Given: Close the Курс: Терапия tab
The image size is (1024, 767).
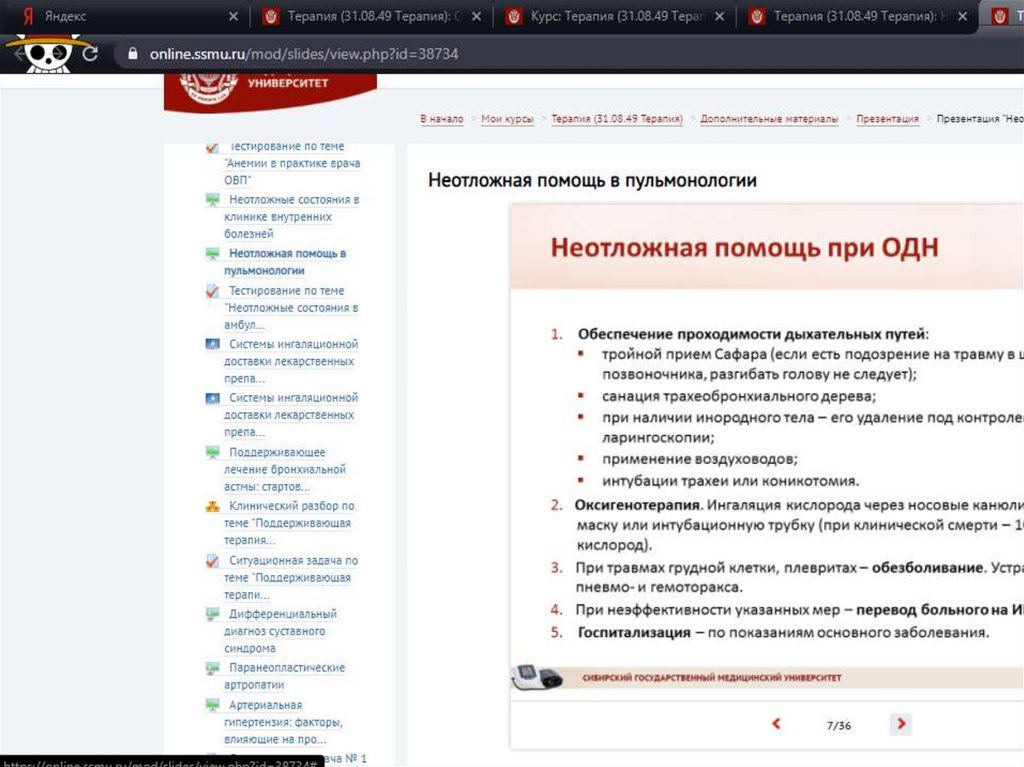Looking at the screenshot, I should tap(719, 16).
